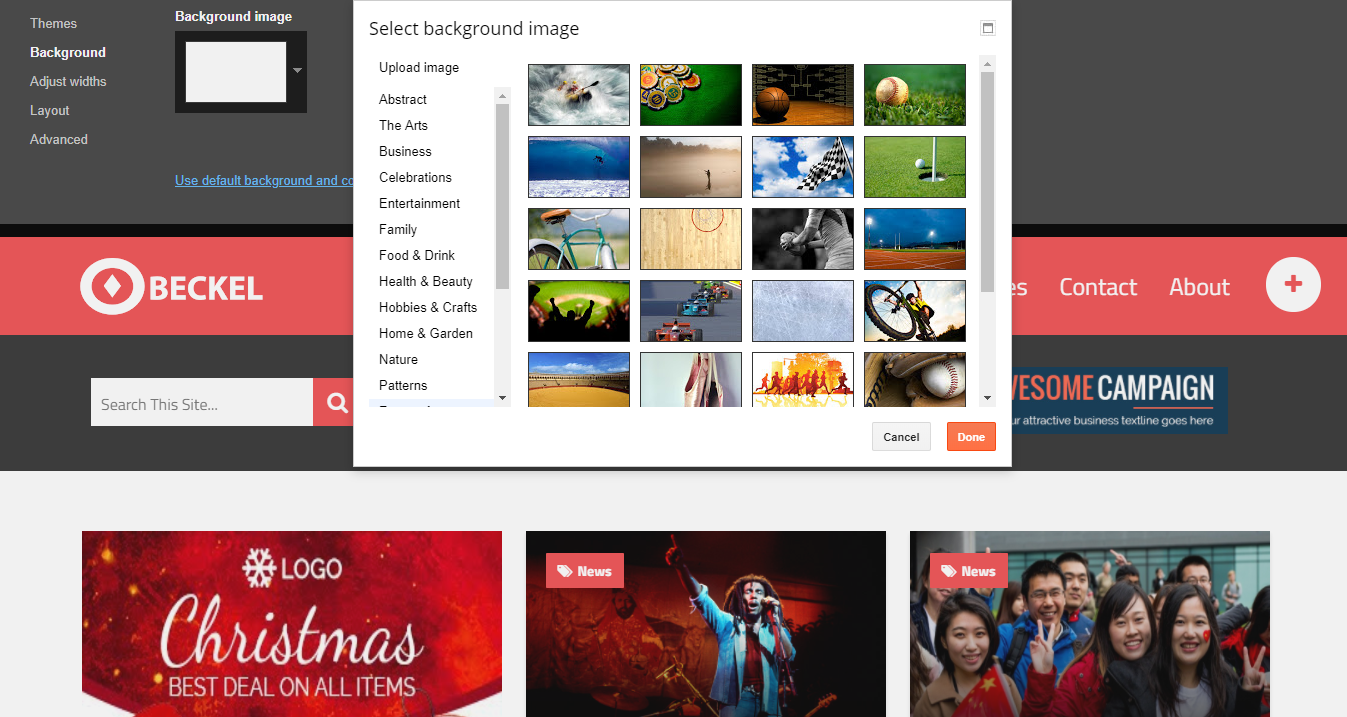Click the News tag on the group photo
The width and height of the screenshot is (1347, 717).
coord(969,571)
